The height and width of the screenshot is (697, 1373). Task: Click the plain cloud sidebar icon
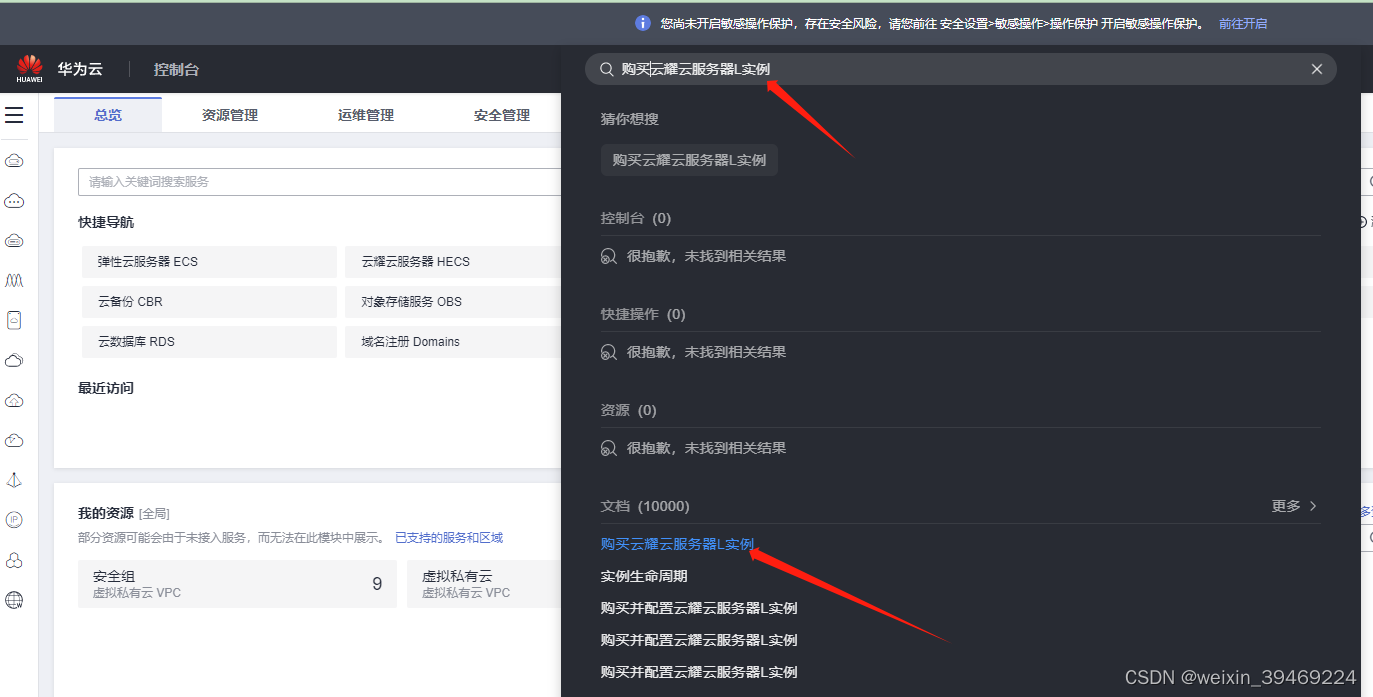[14, 360]
